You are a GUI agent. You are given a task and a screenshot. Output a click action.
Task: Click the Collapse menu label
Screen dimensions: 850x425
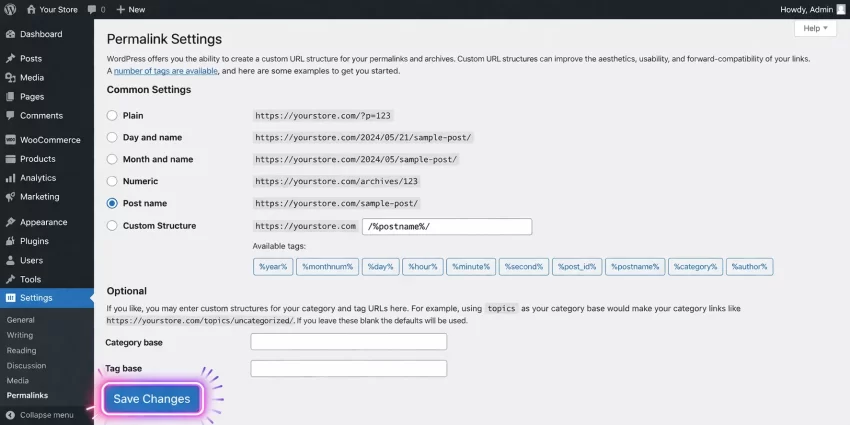(47, 415)
